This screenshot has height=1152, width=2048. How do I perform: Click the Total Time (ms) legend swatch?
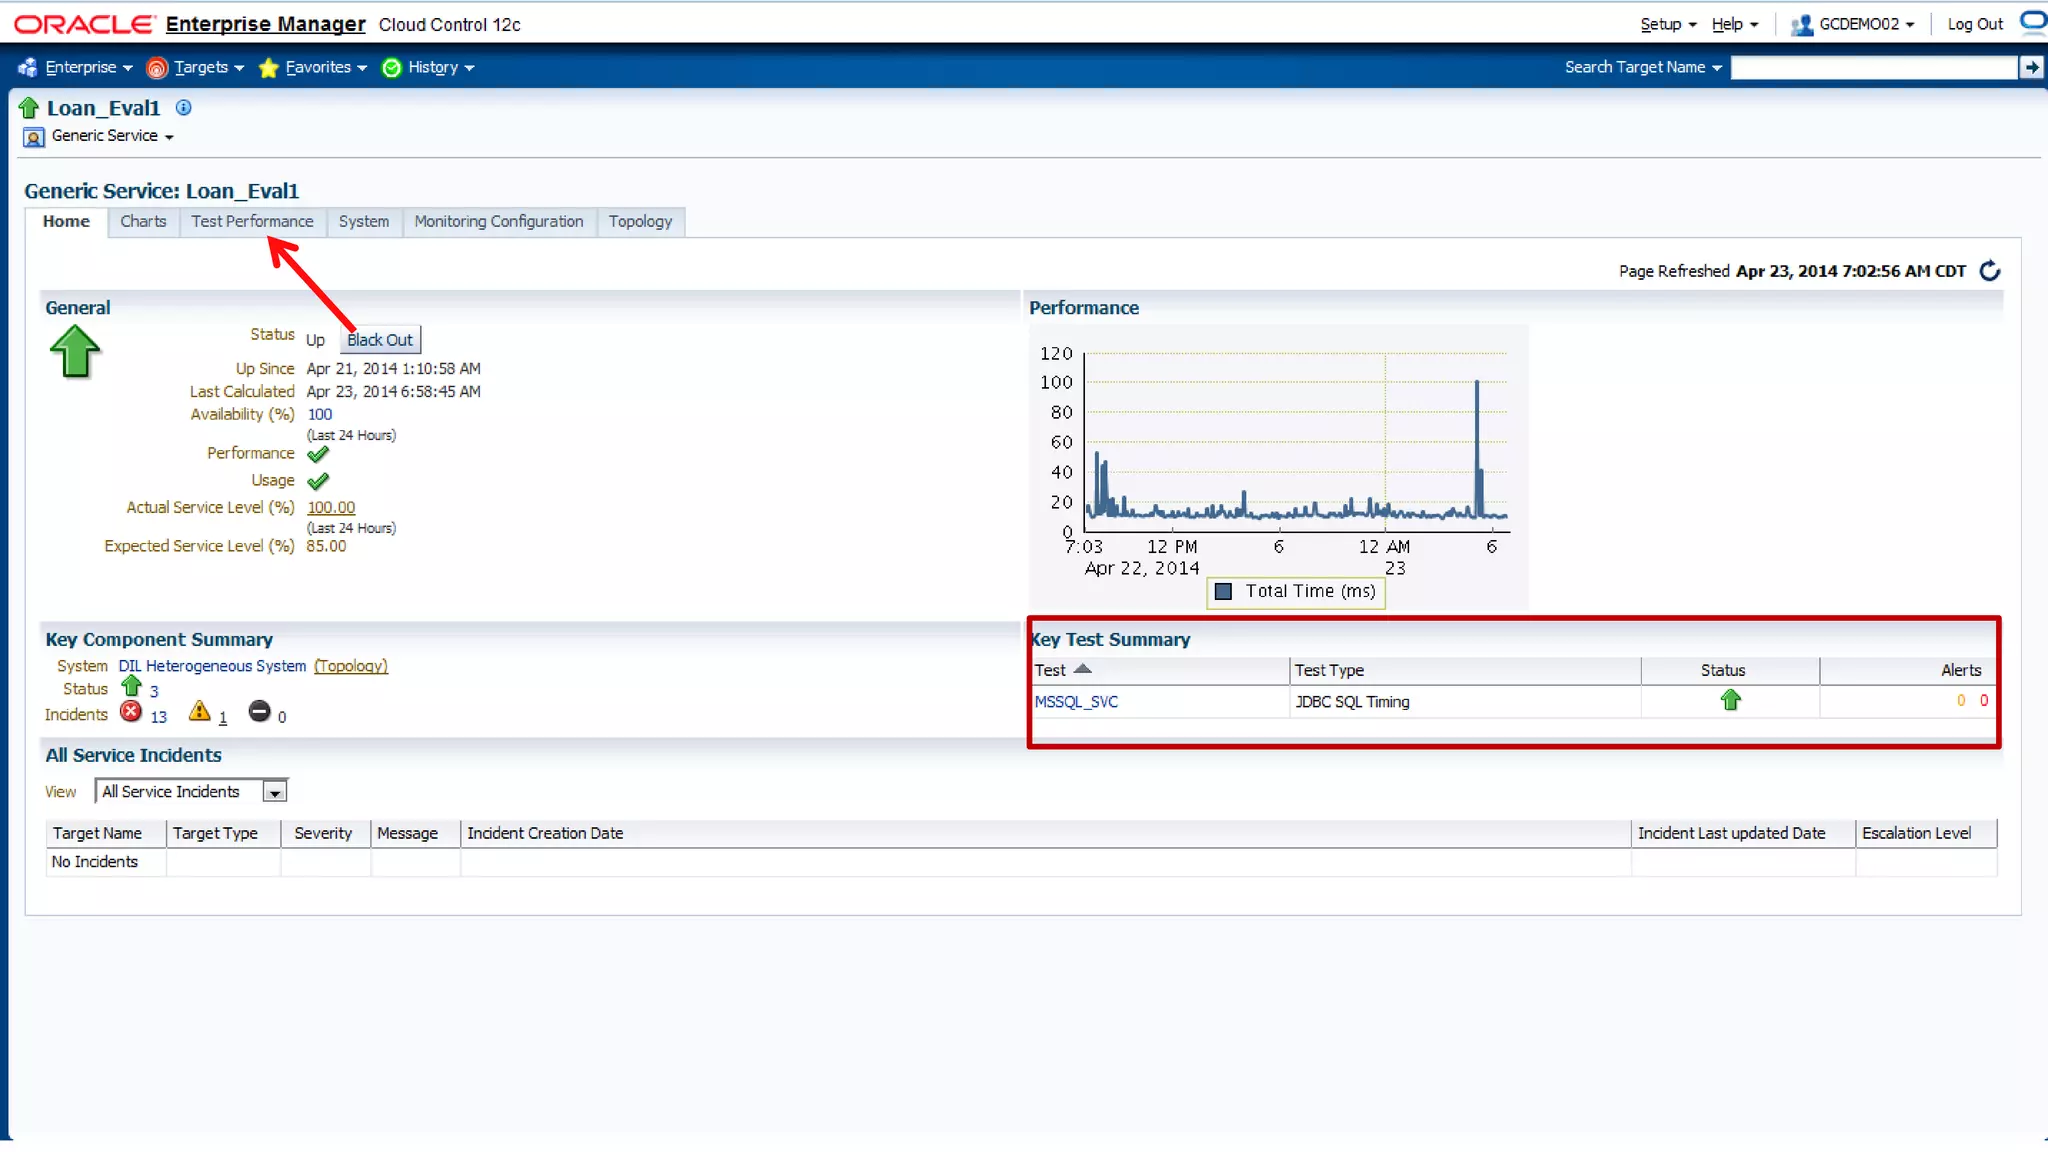point(1223,591)
